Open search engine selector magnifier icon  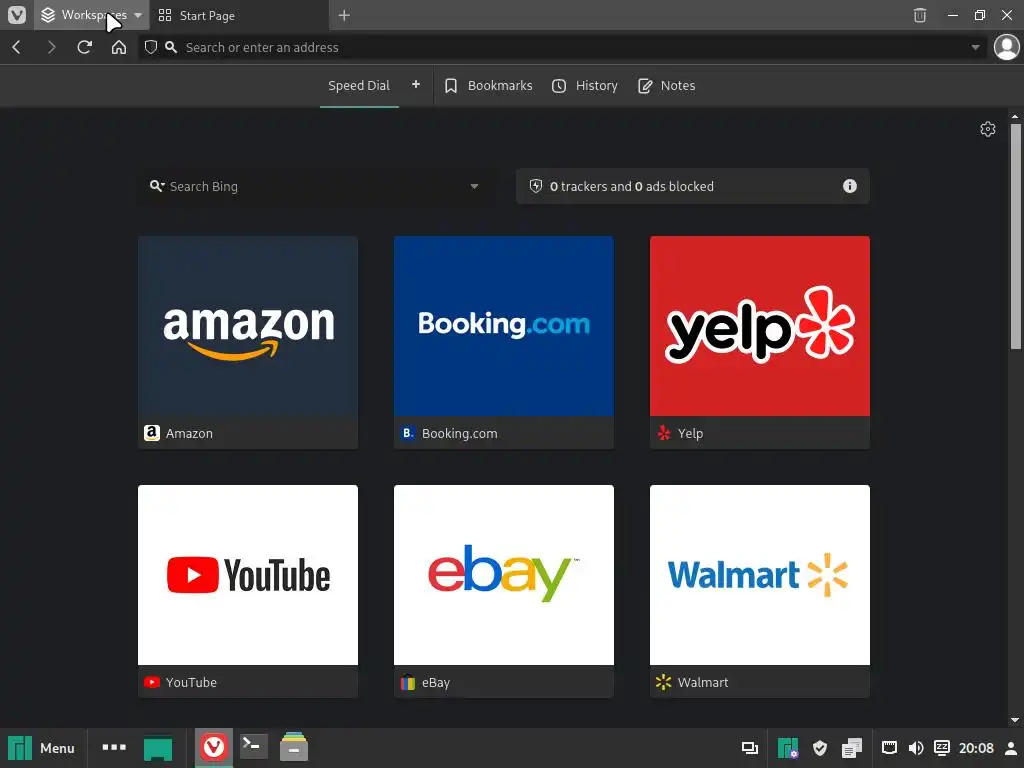coord(156,186)
